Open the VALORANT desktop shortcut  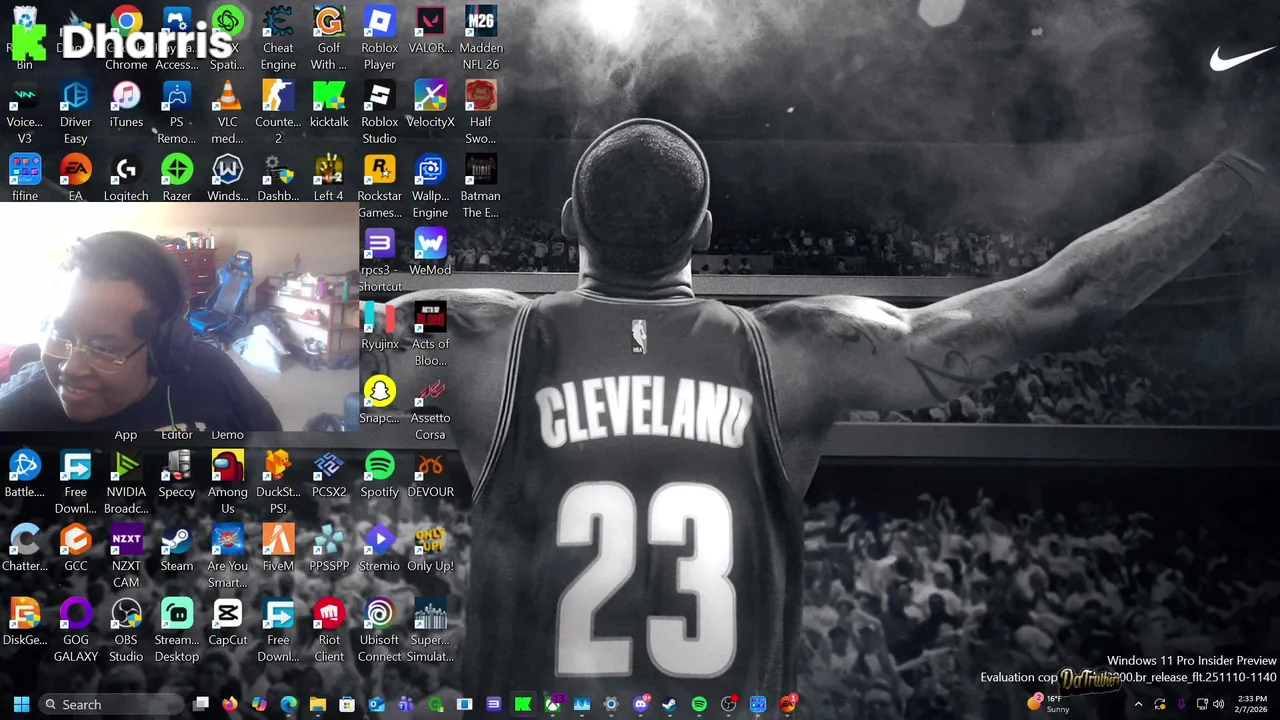(x=431, y=30)
